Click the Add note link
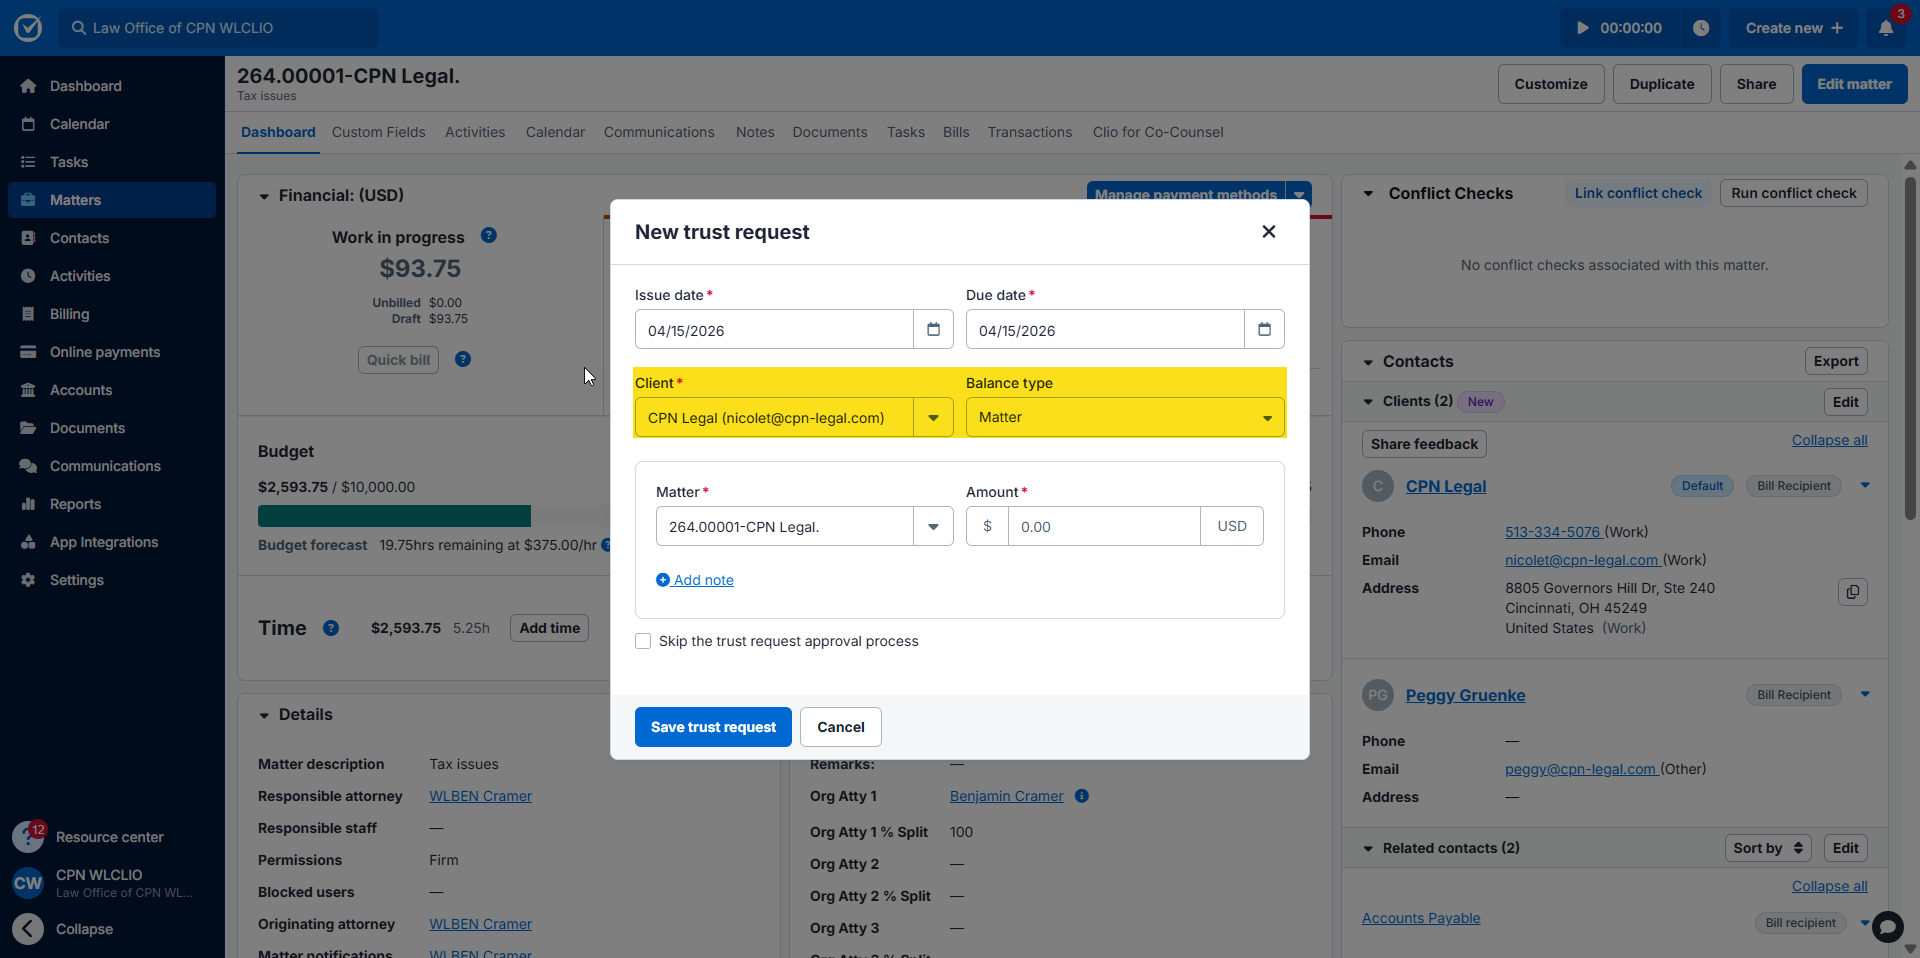This screenshot has width=1920, height=958. coord(703,580)
